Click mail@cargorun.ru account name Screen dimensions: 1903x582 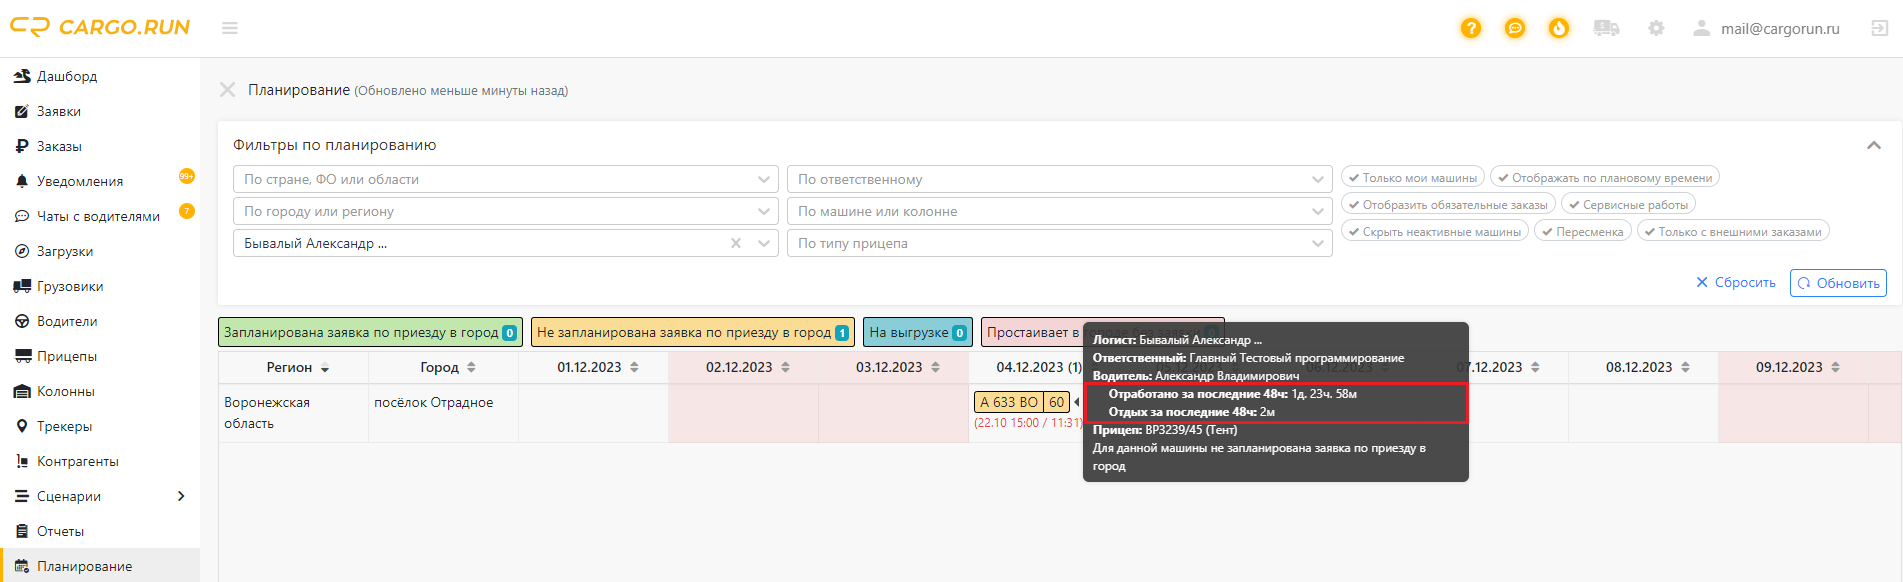[x=1780, y=29]
